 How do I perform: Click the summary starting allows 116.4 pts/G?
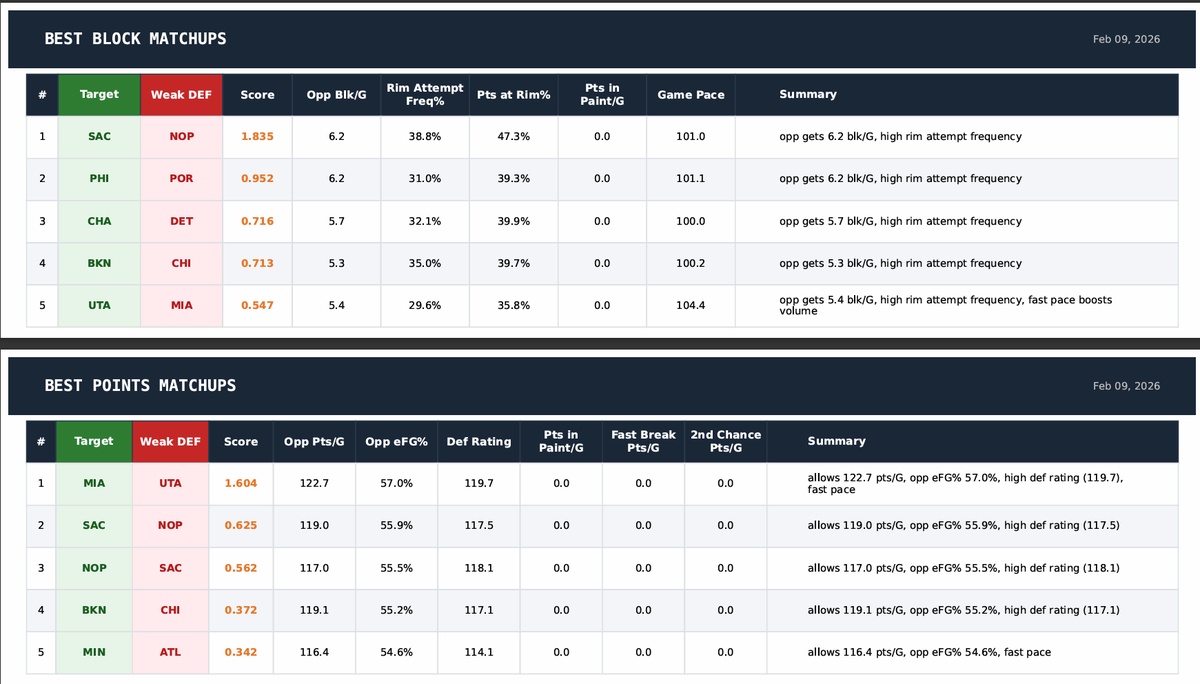pos(929,652)
